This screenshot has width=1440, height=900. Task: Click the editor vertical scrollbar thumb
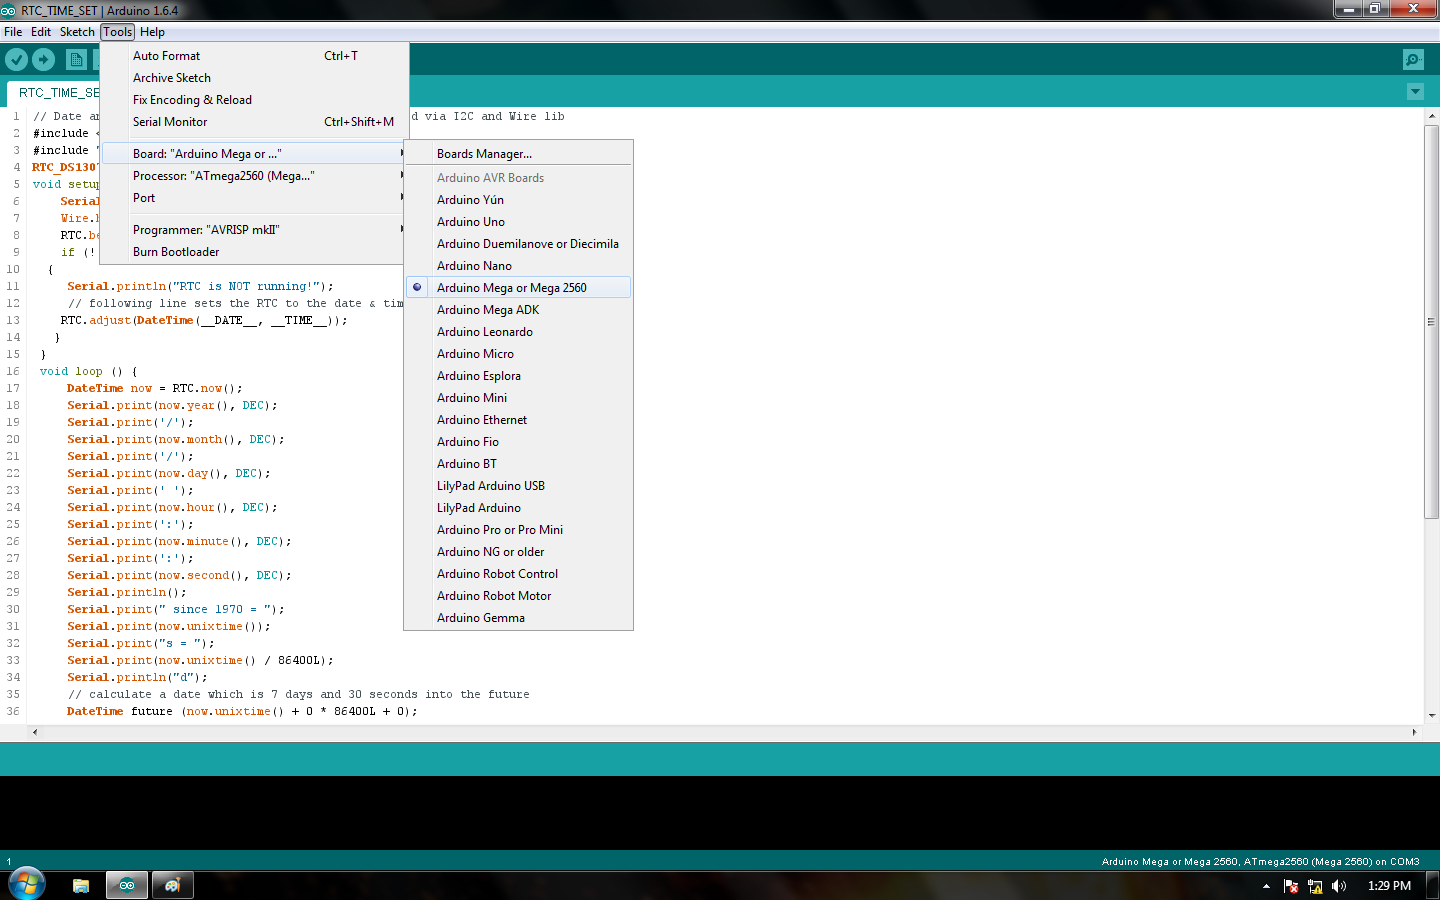pos(1431,321)
